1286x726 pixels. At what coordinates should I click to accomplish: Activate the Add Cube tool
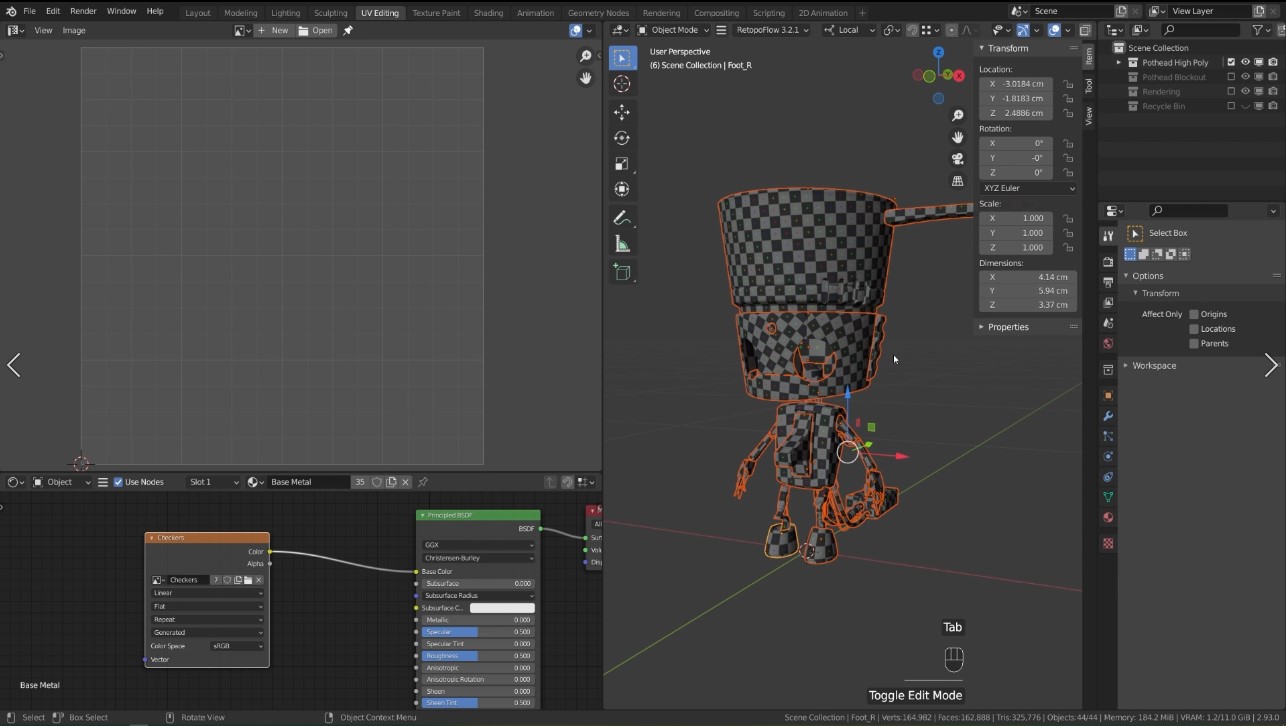click(622, 271)
